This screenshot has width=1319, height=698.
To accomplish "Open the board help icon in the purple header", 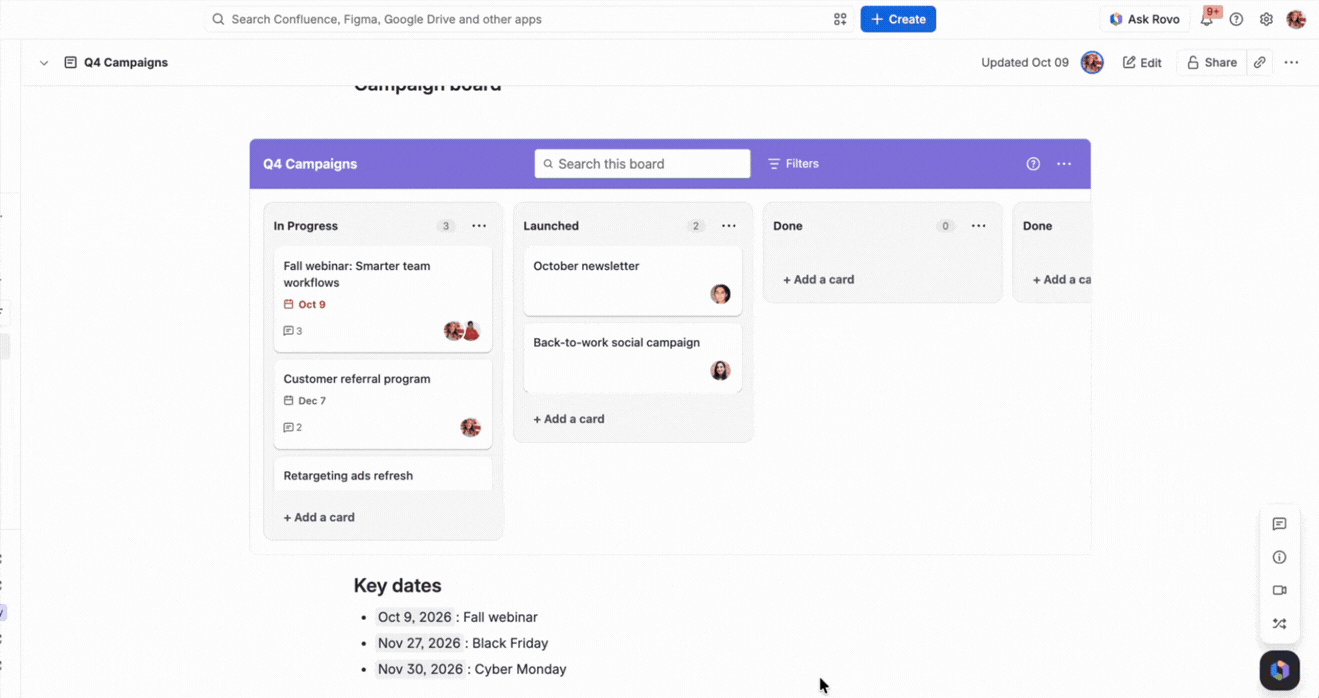I will coord(1033,164).
